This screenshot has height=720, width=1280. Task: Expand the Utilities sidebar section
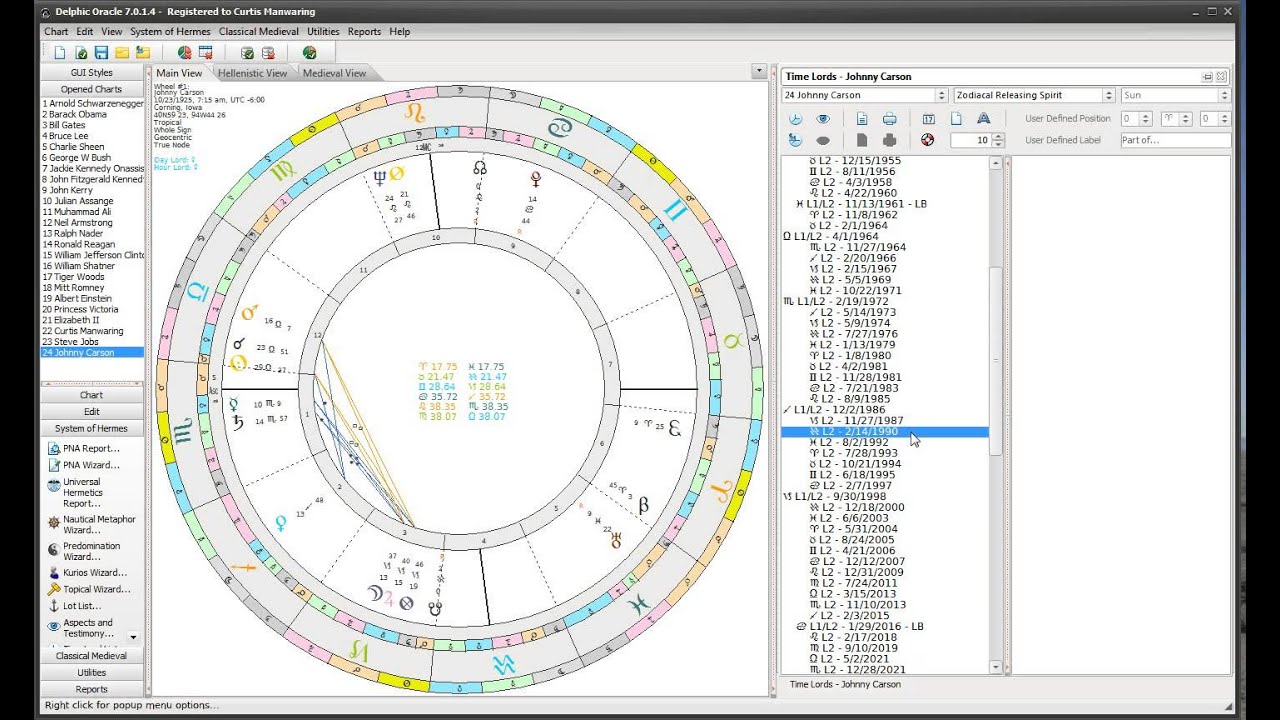[91, 673]
